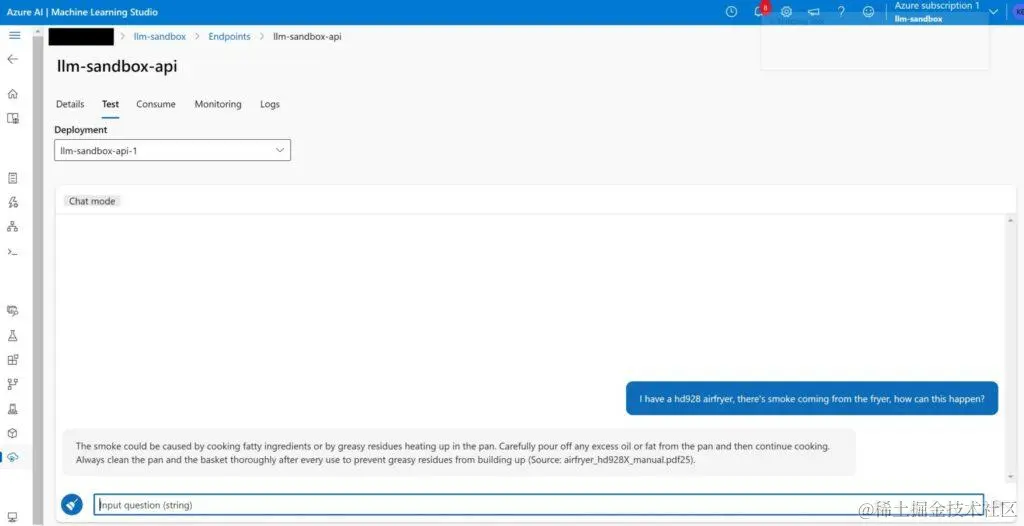Screen dimensions: 1024x526
Task: Open Components squares icon in sidebar
Action: 12,359
